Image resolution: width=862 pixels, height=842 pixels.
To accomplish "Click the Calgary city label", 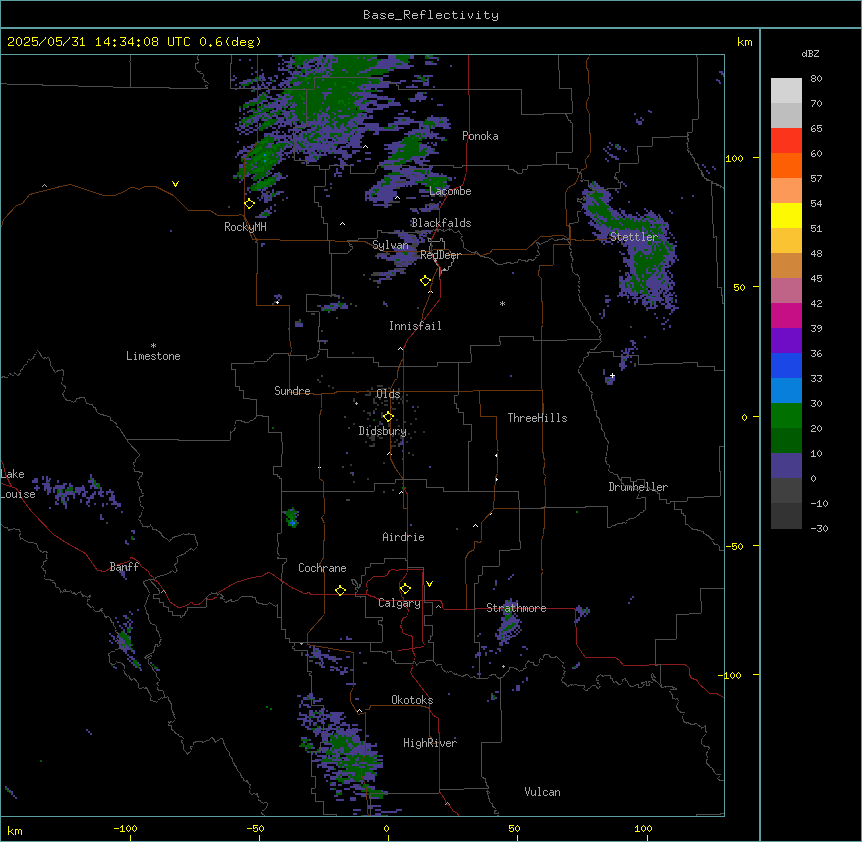I will pos(399,603).
